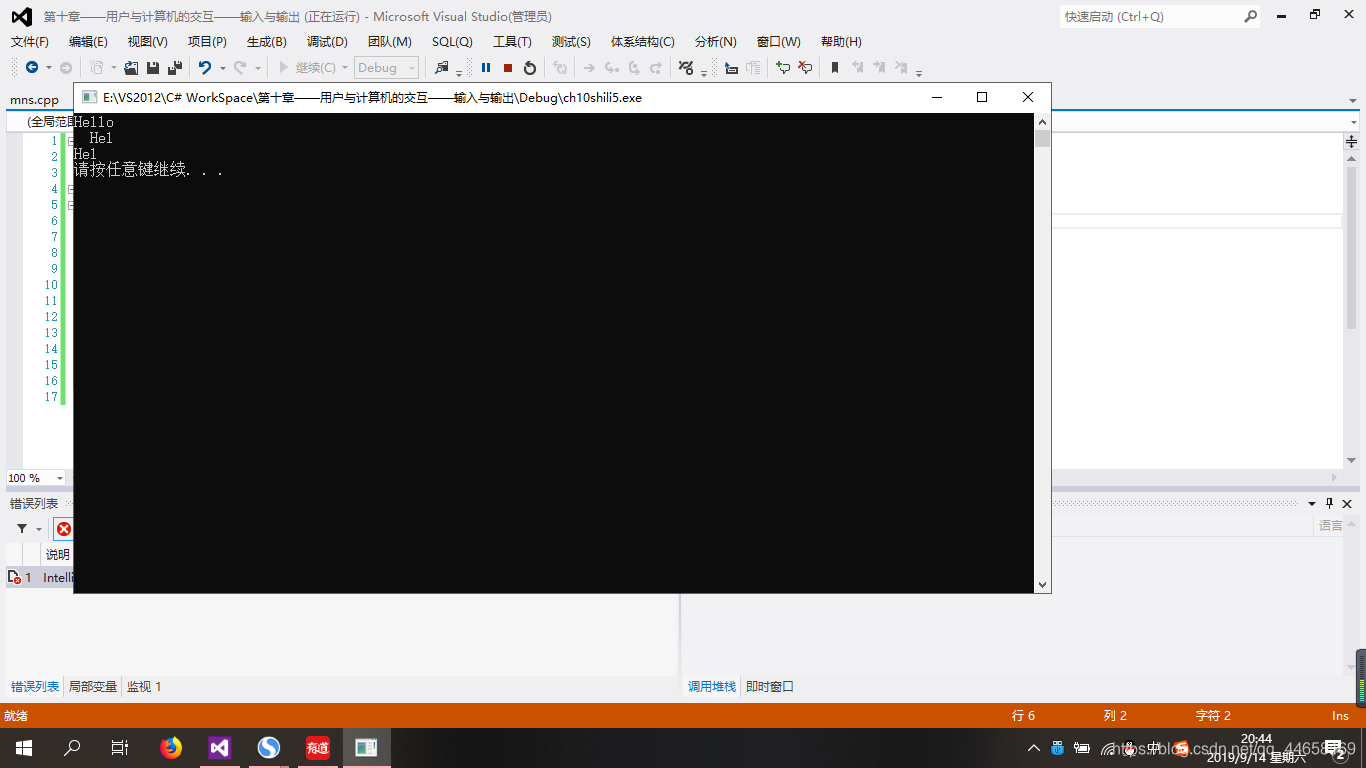Toggle the Ins insert mode indicator
The image size is (1366, 768).
[x=1339, y=715]
